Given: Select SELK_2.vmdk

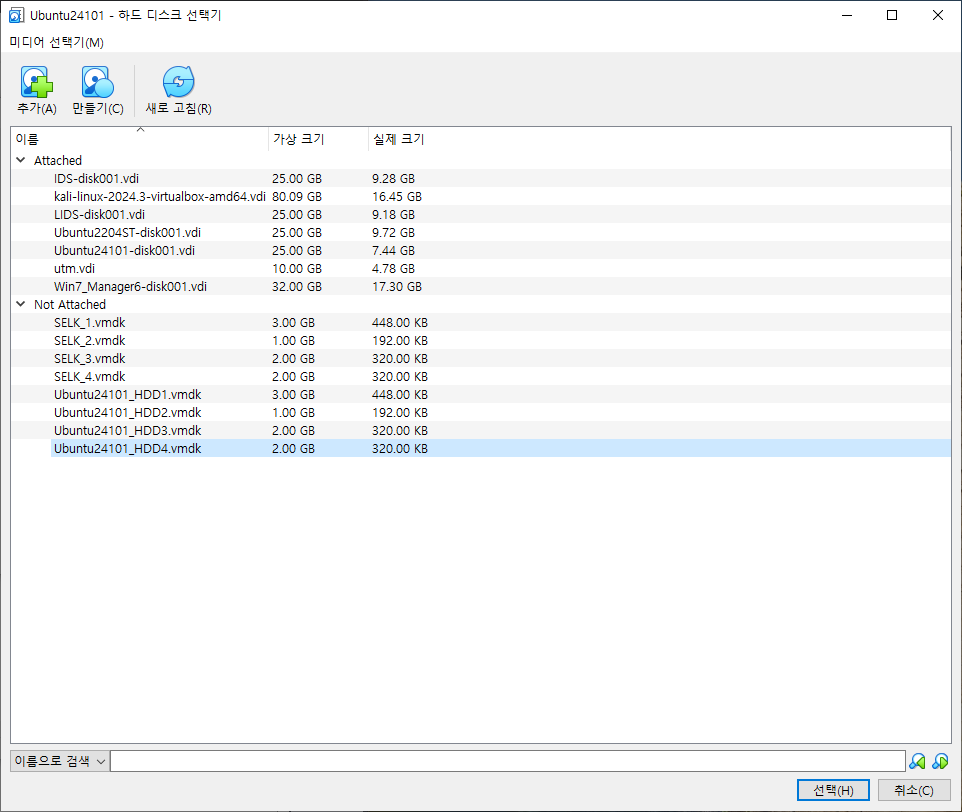Looking at the screenshot, I should click(90, 340).
